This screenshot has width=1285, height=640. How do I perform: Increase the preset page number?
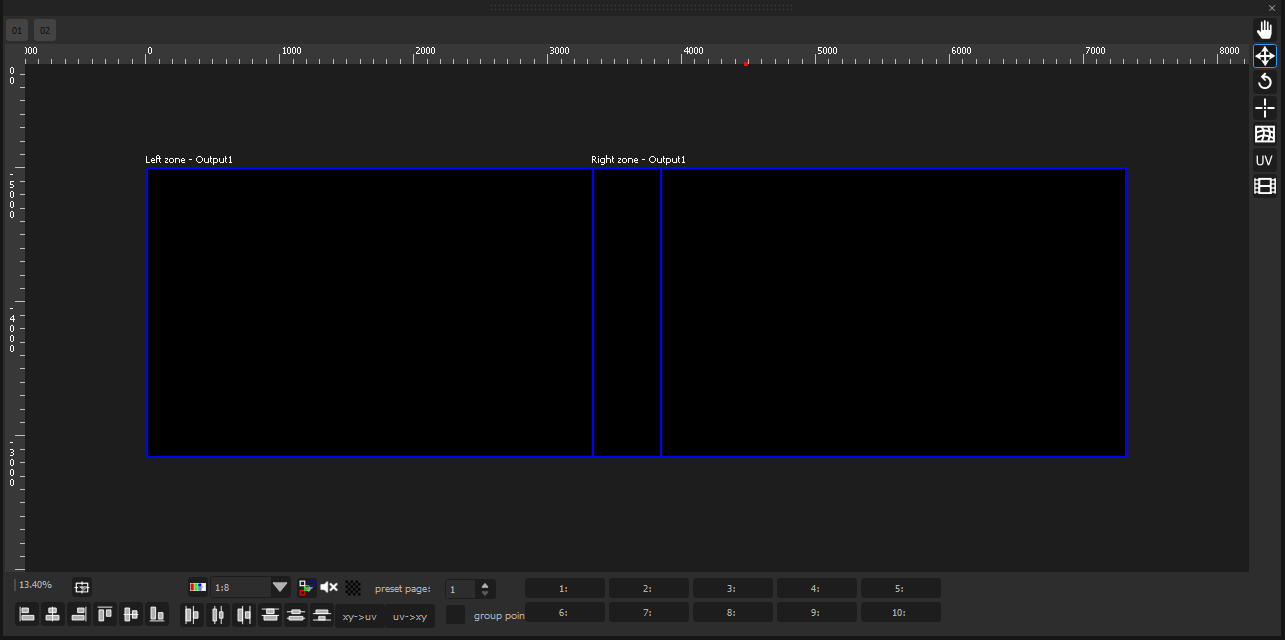(486, 585)
